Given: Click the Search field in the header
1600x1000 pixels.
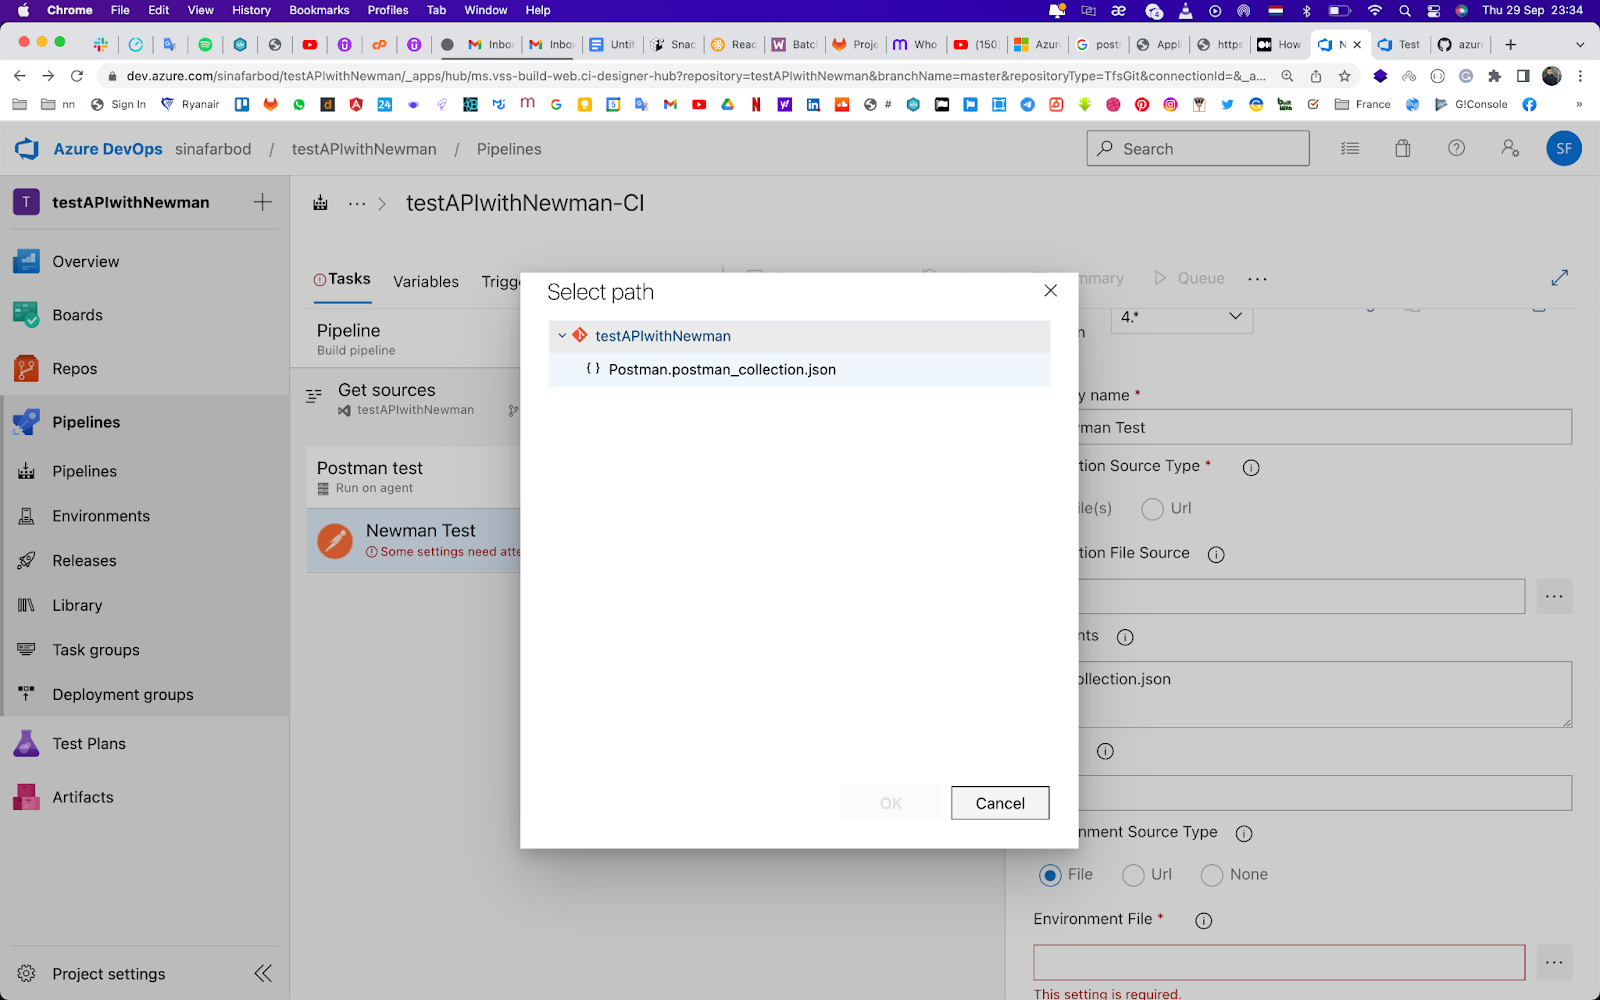Looking at the screenshot, I should tap(1198, 149).
